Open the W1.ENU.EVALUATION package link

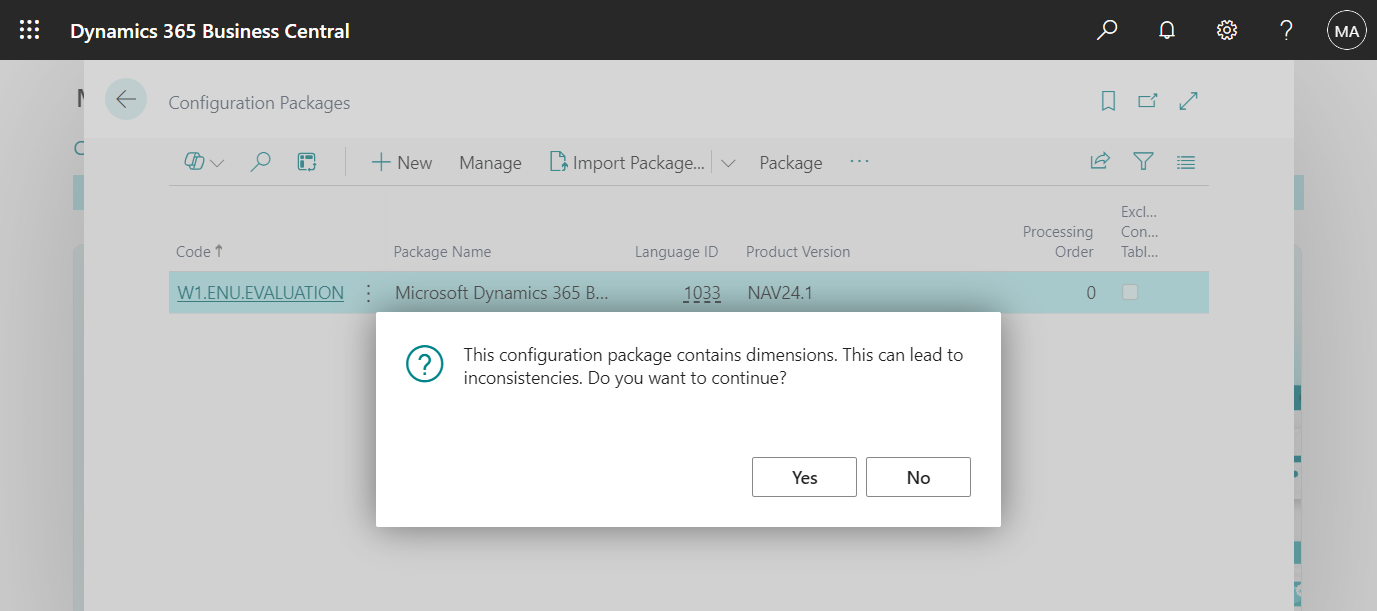260,292
